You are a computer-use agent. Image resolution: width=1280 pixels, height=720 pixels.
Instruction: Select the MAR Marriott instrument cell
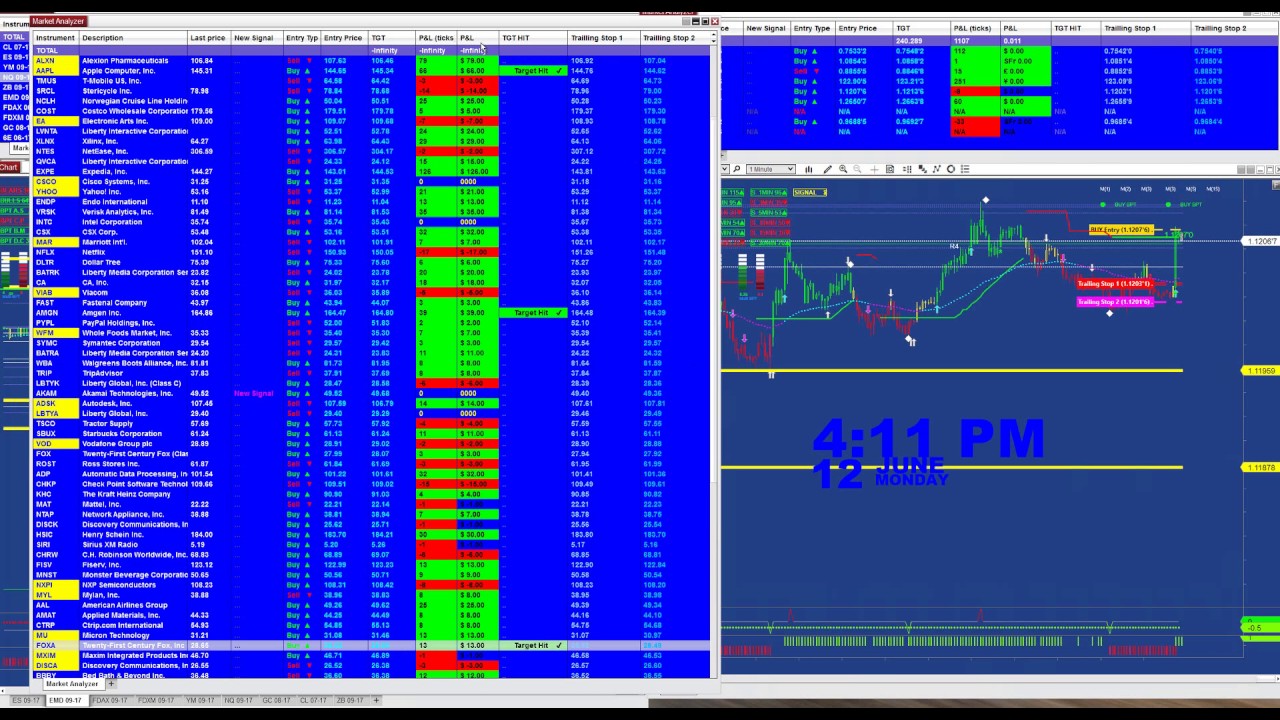[55, 242]
